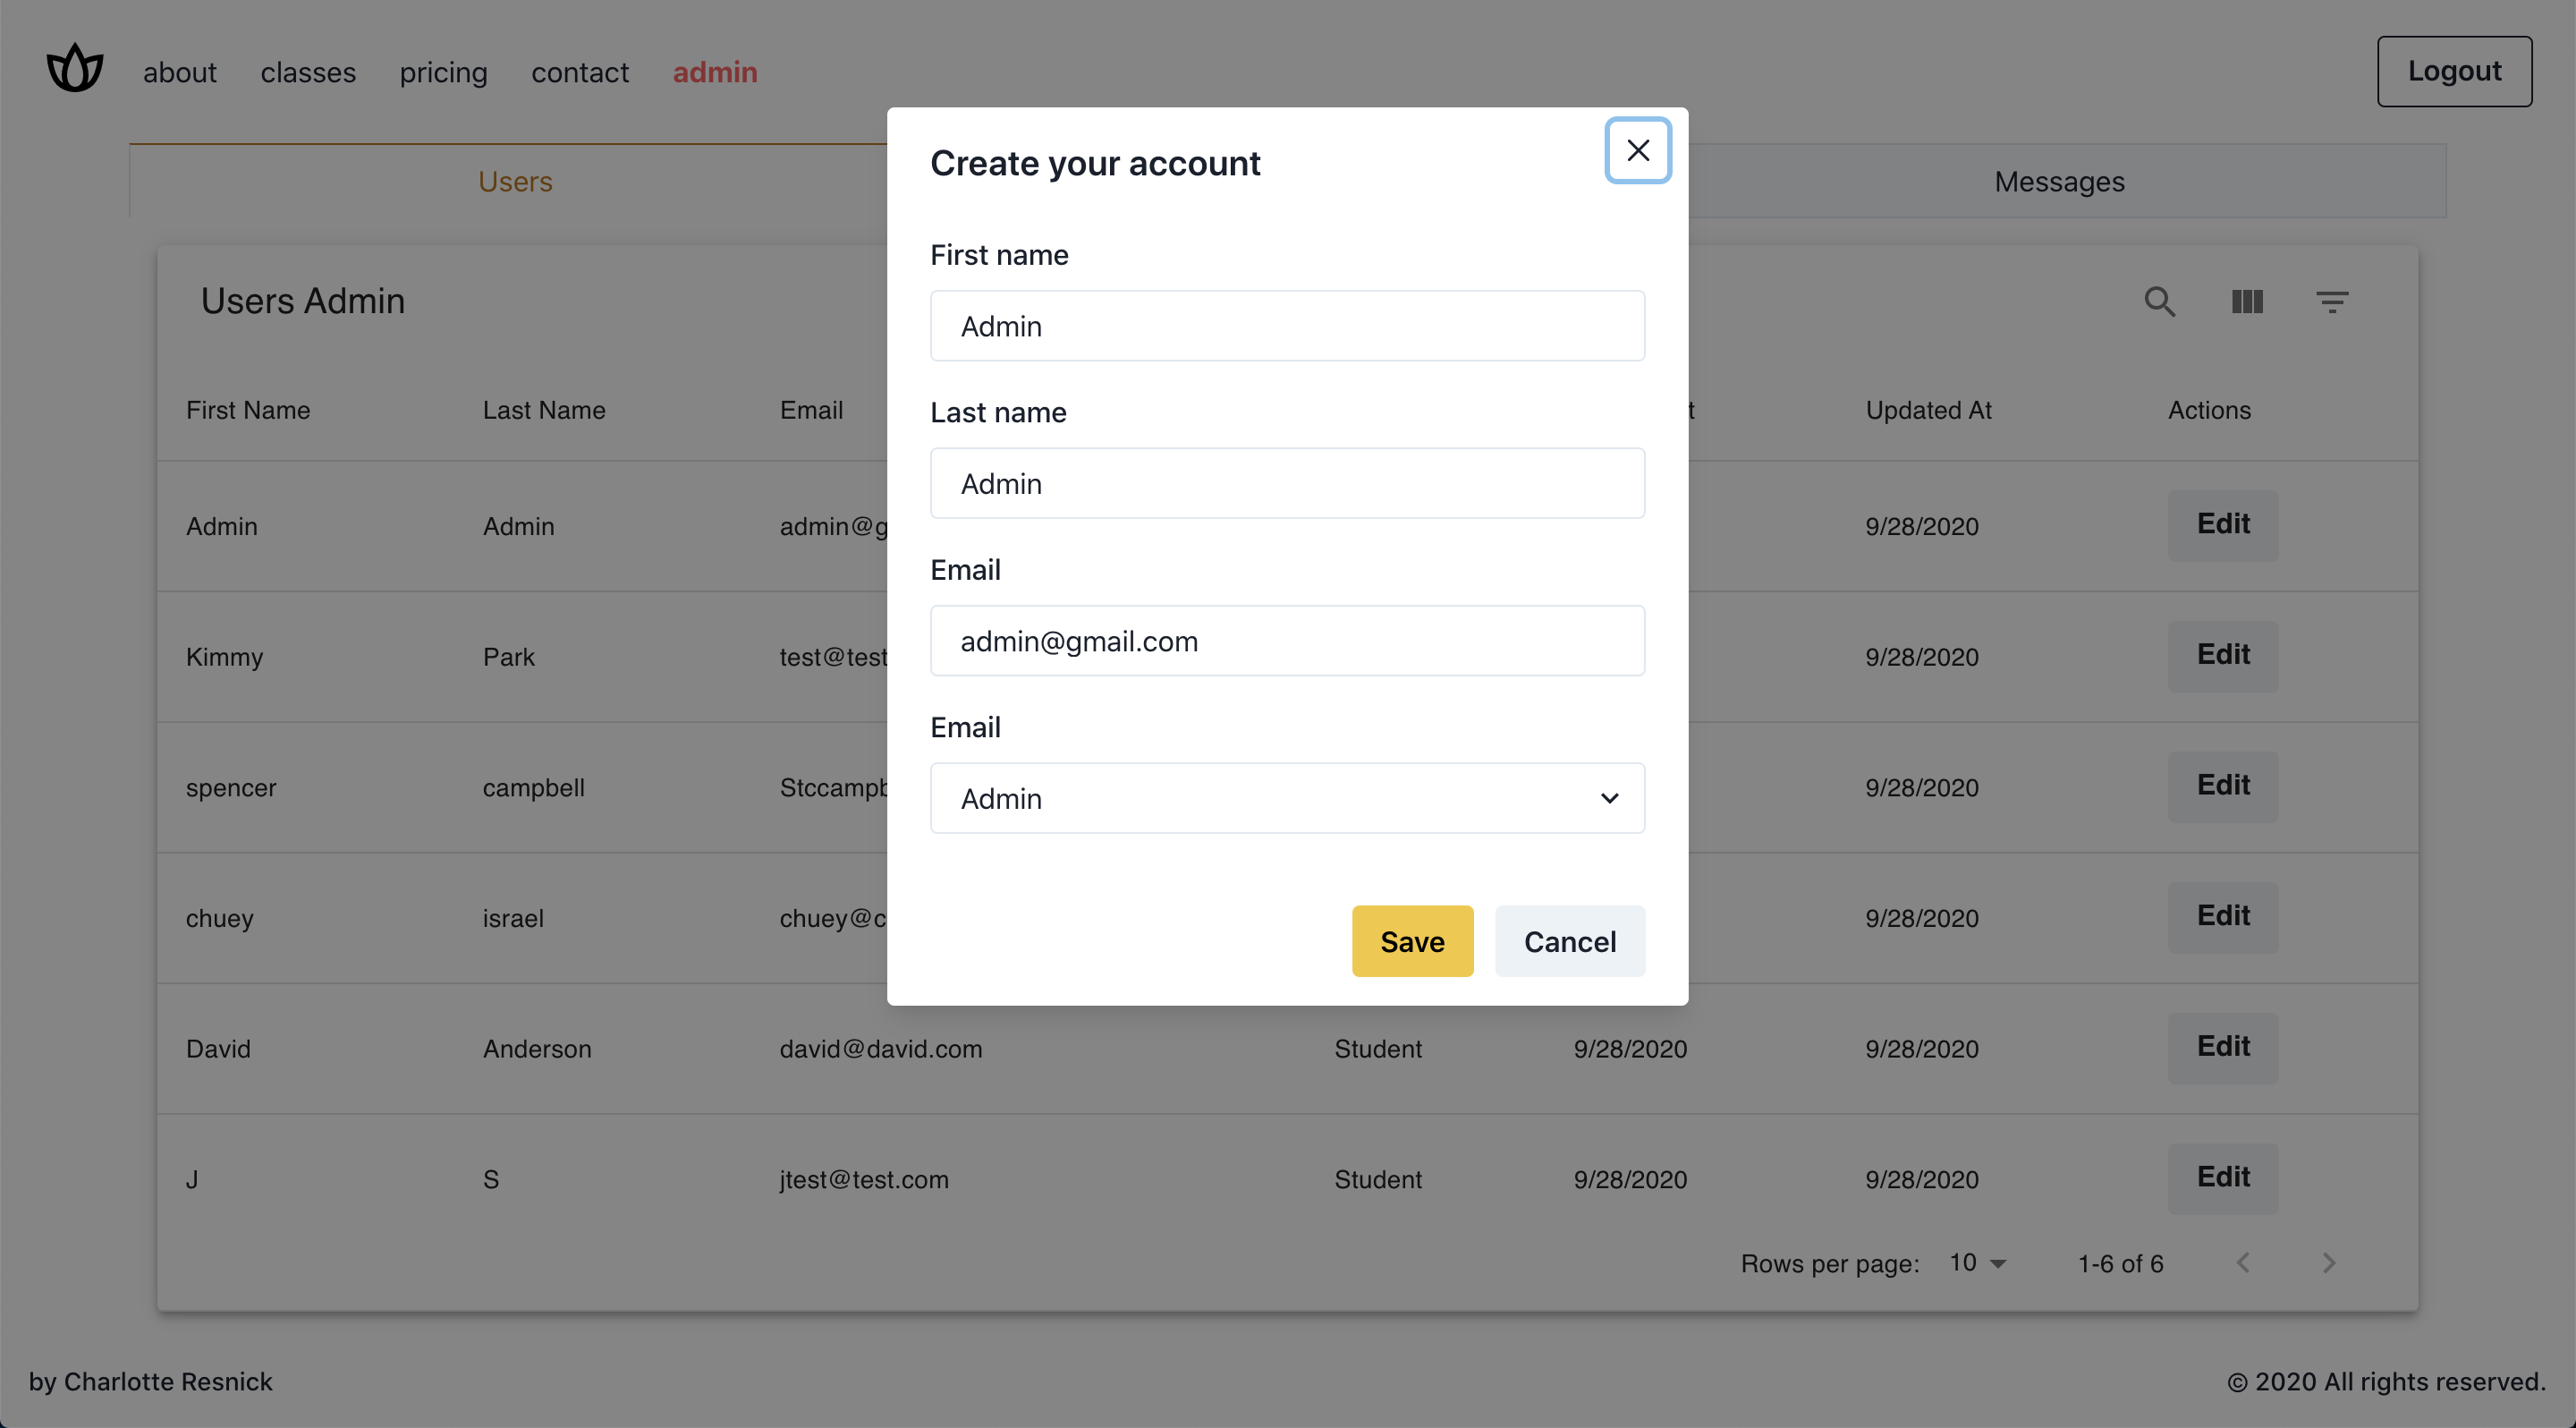Open the classes nav link

point(308,72)
